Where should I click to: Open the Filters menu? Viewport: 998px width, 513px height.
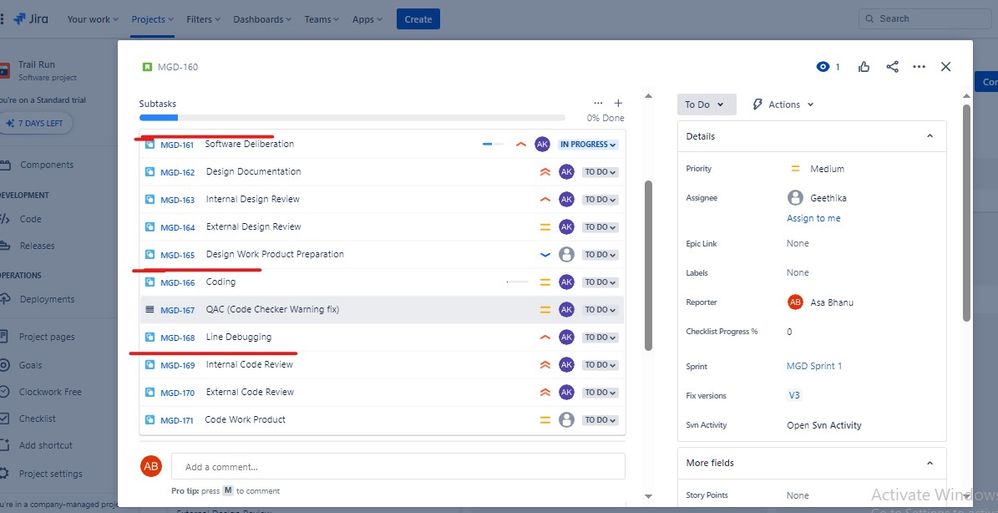click(204, 19)
